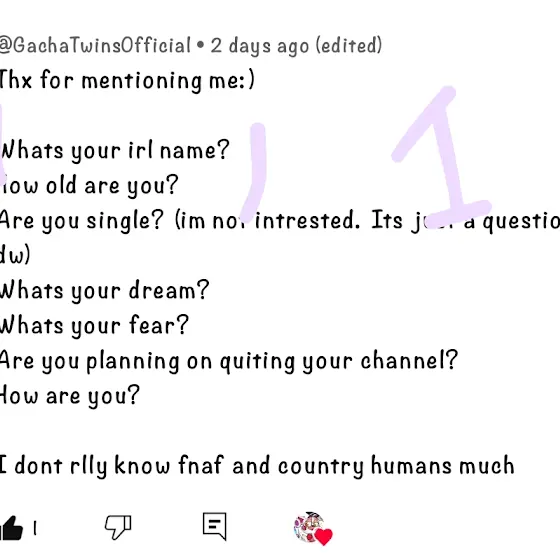The height and width of the screenshot is (560, 560).
Task: Click the 'How are you?' line
Action: [x=69, y=396]
